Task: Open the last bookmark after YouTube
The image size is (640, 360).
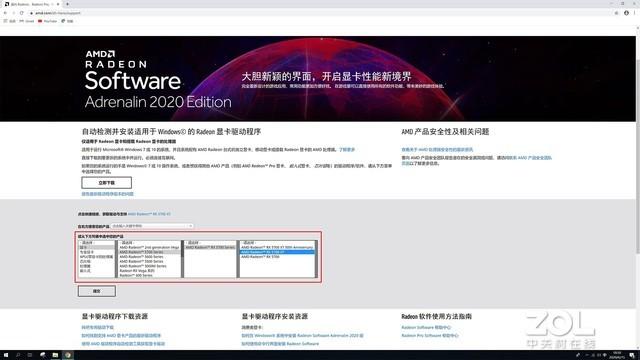Action: click(x=67, y=21)
